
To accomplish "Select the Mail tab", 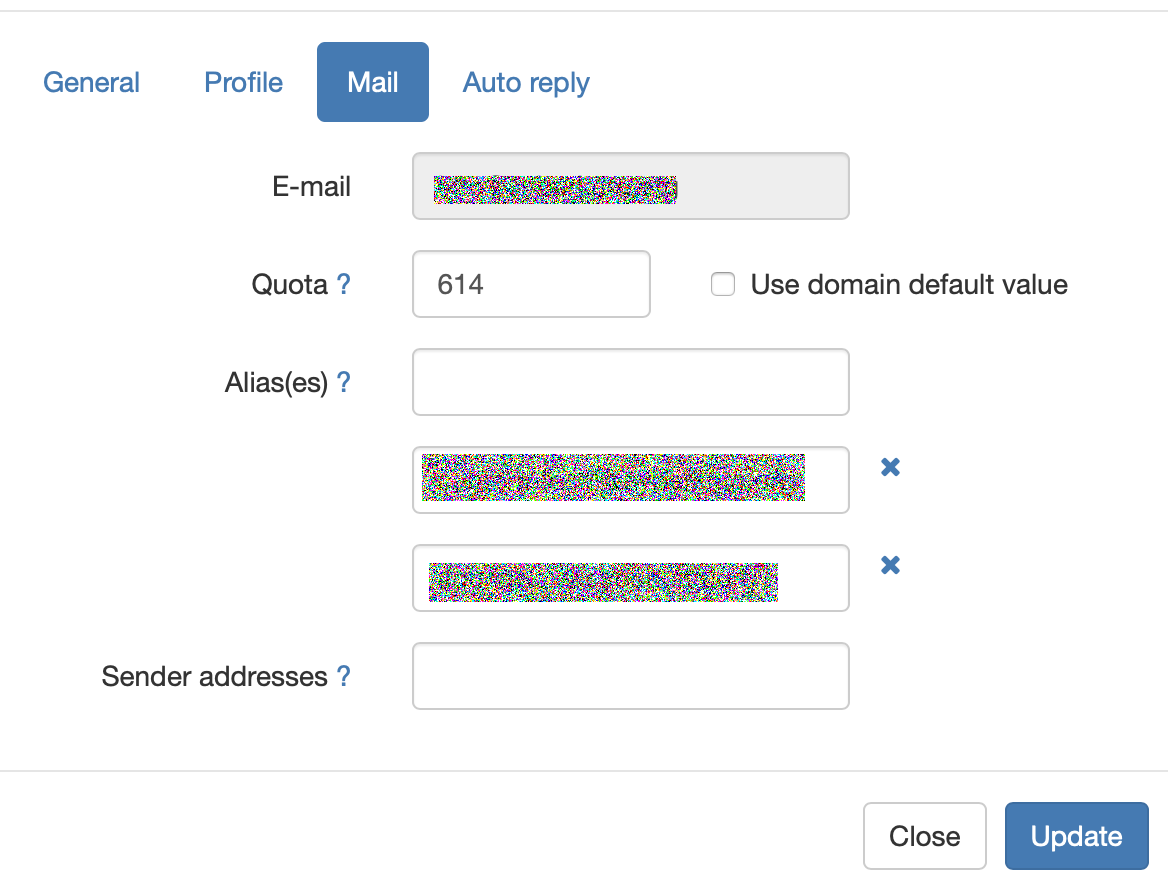I will [x=372, y=82].
